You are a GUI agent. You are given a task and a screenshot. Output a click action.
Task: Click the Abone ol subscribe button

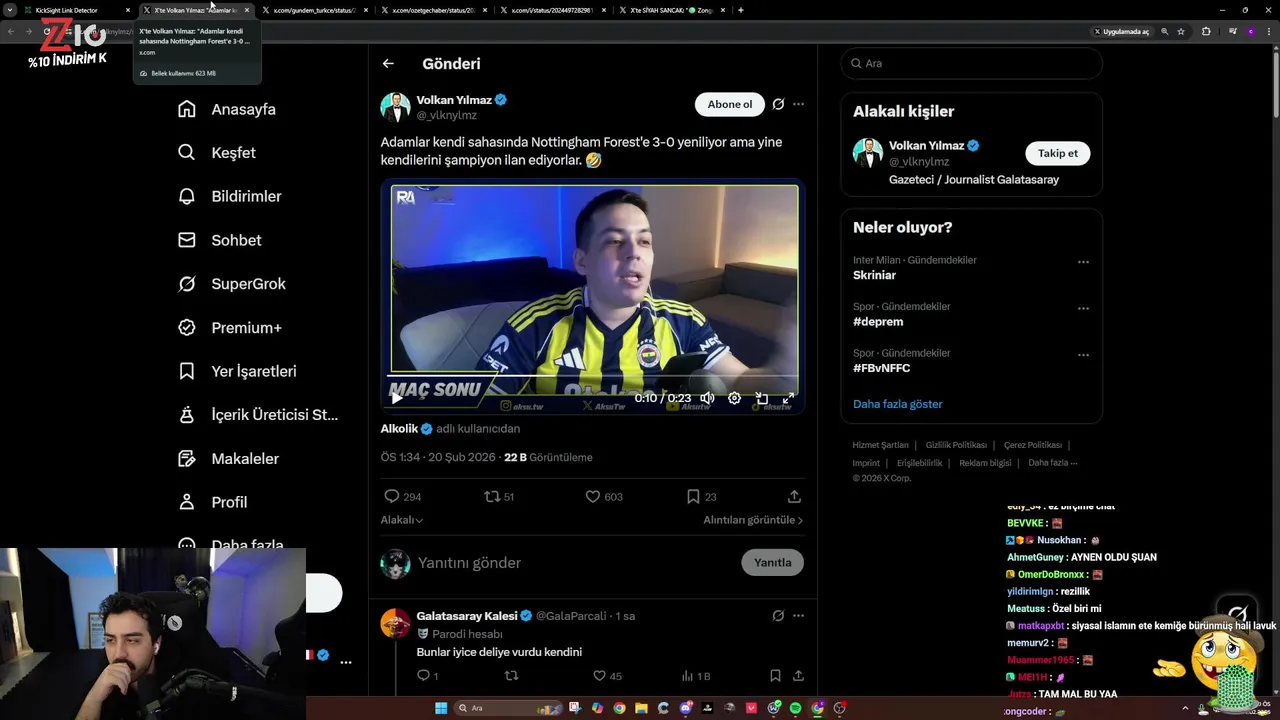coord(730,104)
